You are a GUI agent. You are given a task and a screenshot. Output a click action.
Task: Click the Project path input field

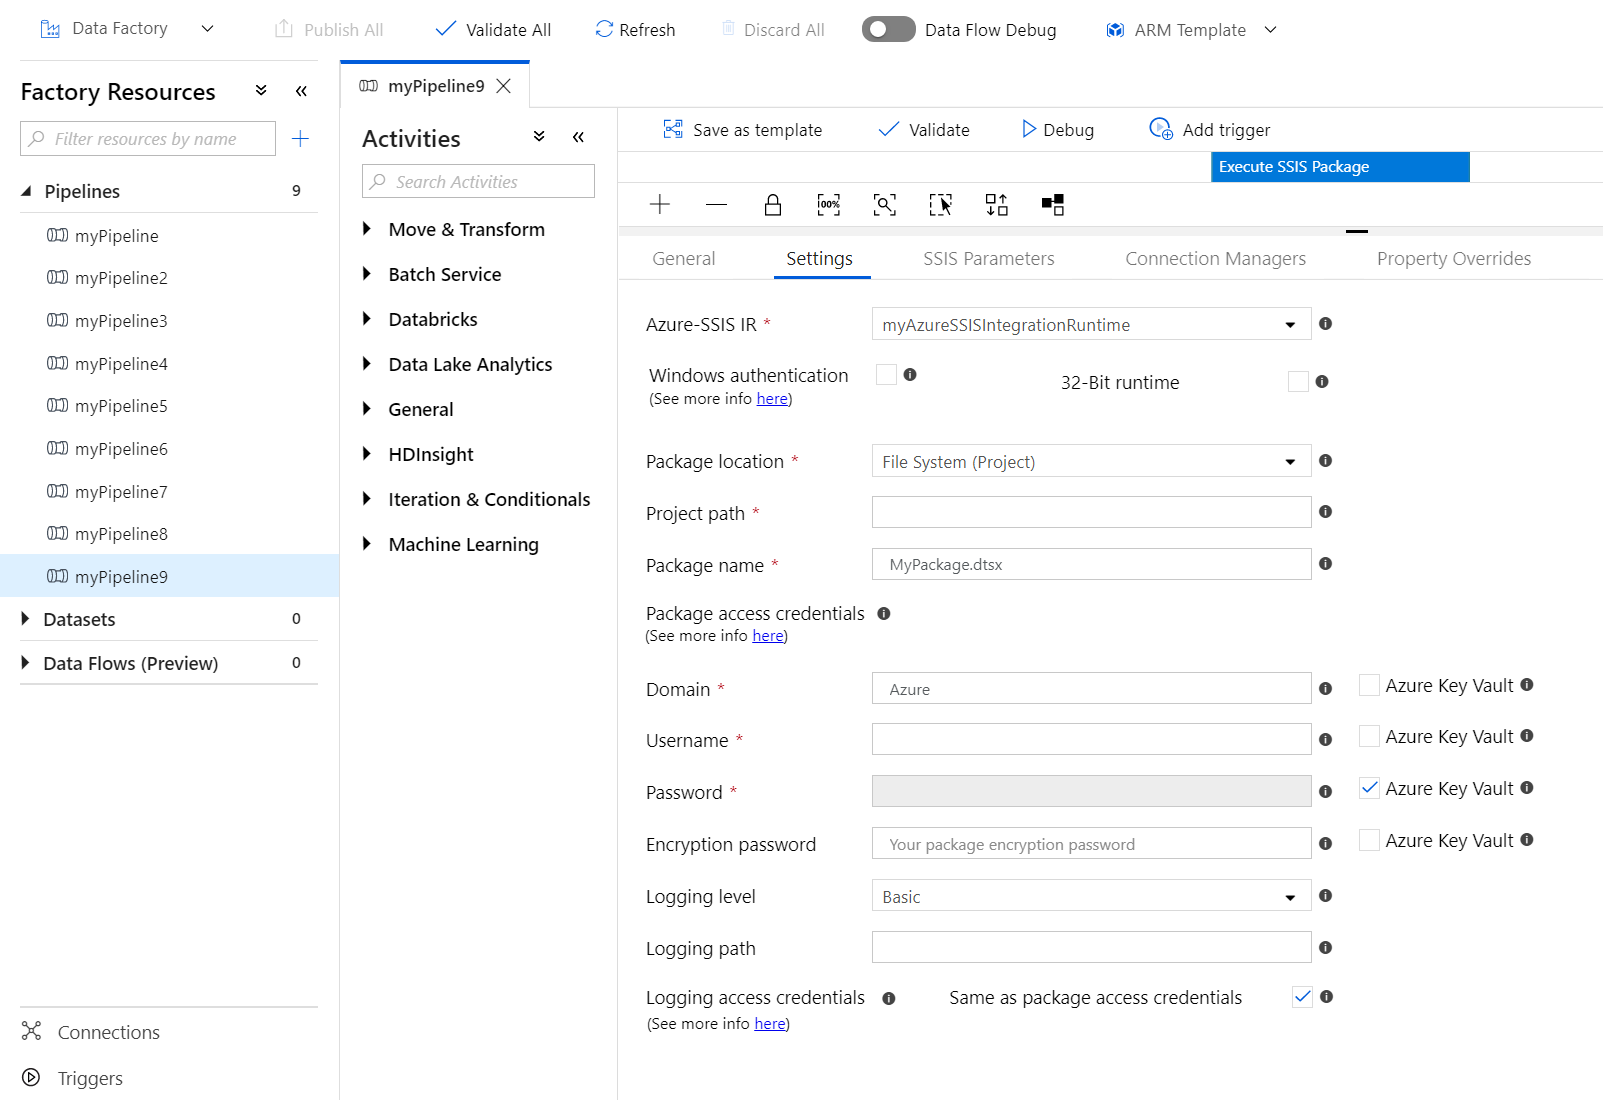pyautogui.click(x=1090, y=513)
